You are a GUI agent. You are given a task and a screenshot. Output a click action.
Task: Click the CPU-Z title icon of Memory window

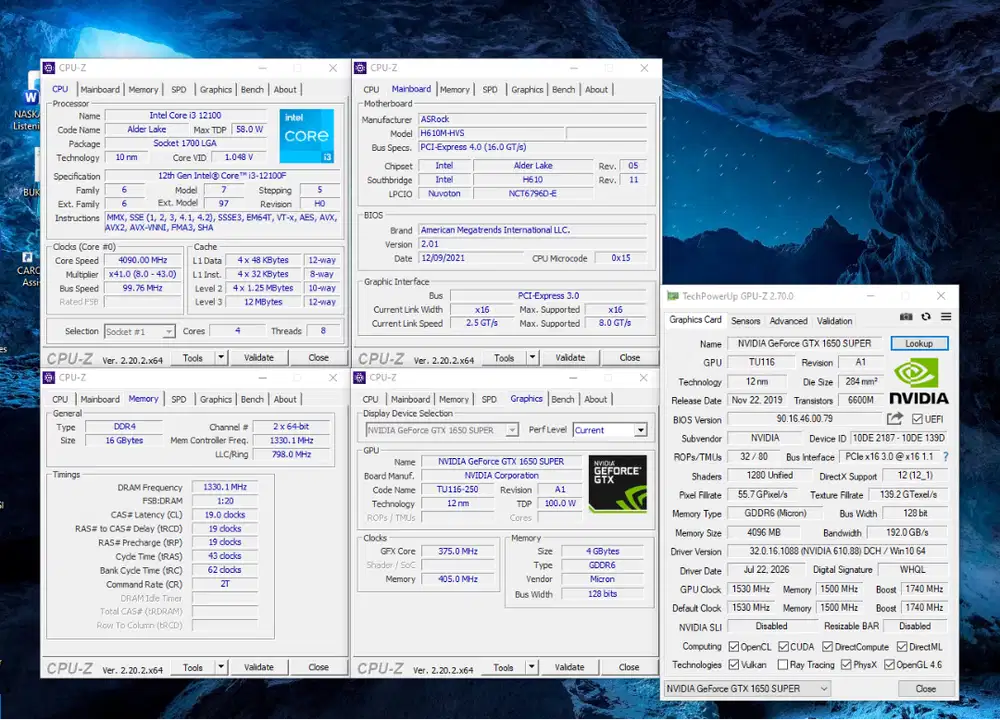coord(49,378)
